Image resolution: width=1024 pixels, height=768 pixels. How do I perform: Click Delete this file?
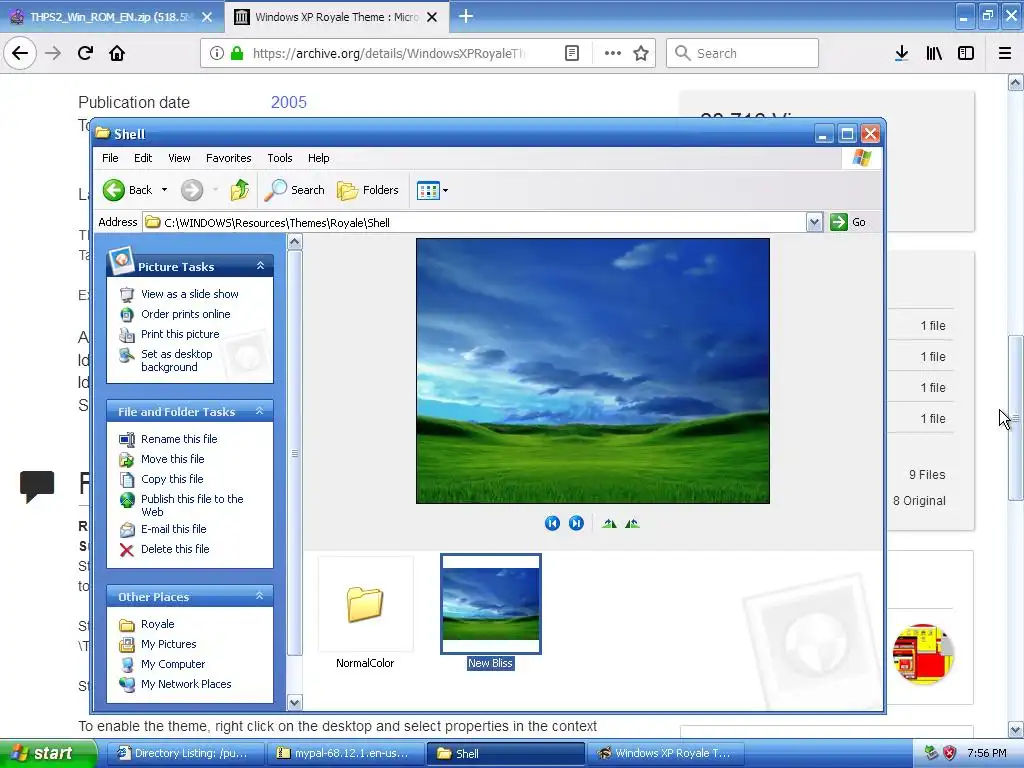click(175, 549)
